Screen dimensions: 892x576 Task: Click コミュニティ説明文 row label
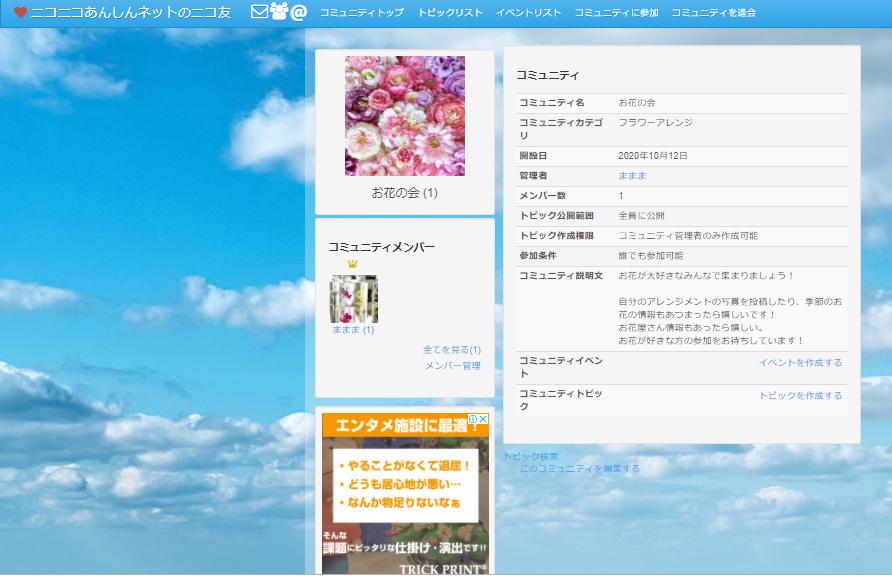[x=561, y=276]
